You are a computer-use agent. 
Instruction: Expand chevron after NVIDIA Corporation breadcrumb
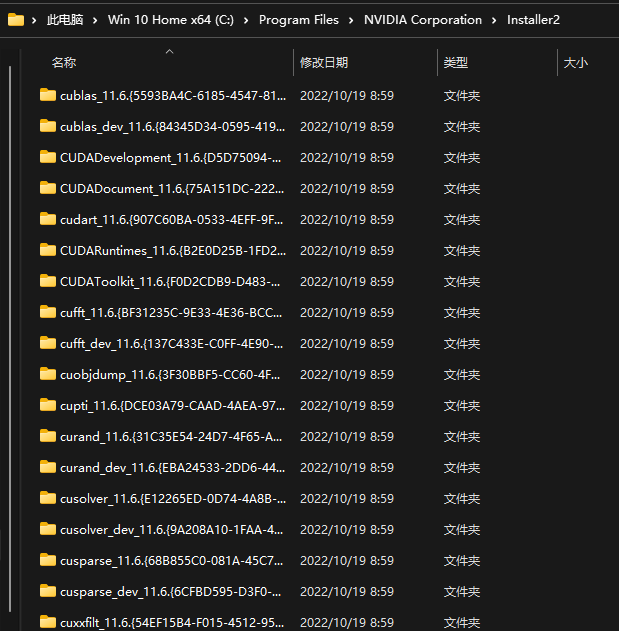494,20
